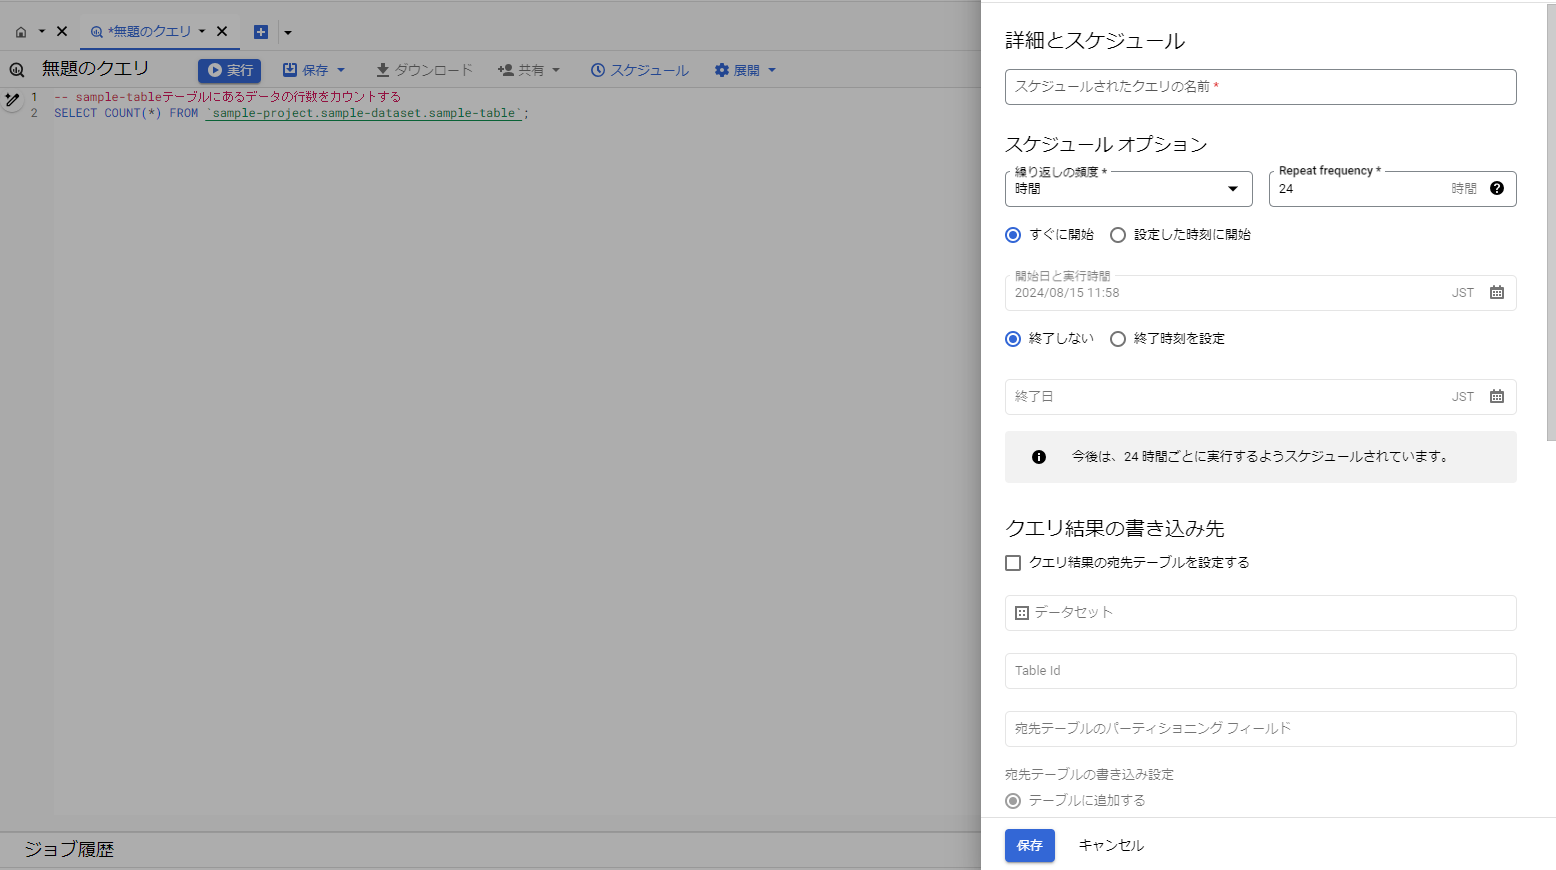Click the スケジュール toolbar item

pyautogui.click(x=640, y=70)
